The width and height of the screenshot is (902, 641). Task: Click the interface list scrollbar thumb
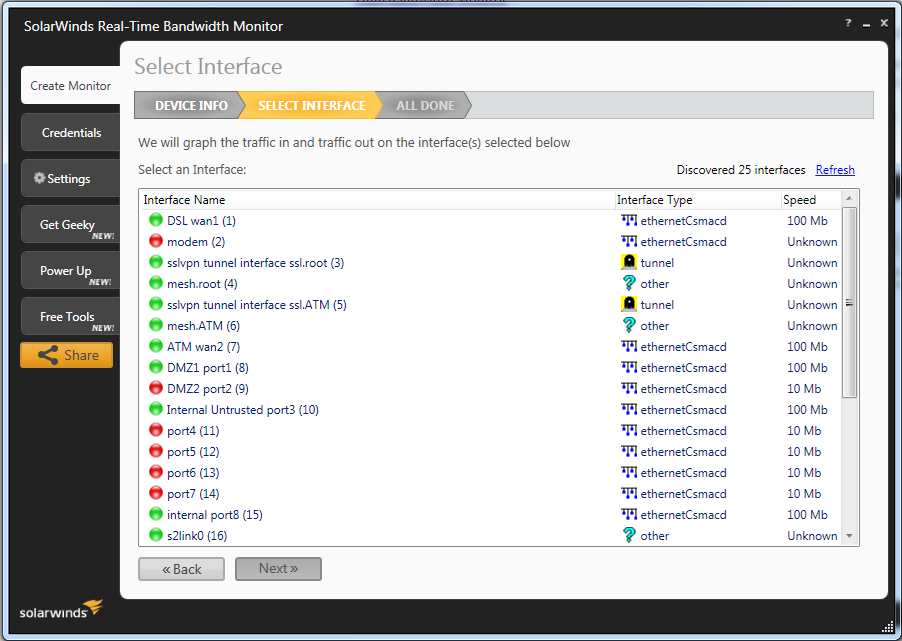pyautogui.click(x=849, y=303)
